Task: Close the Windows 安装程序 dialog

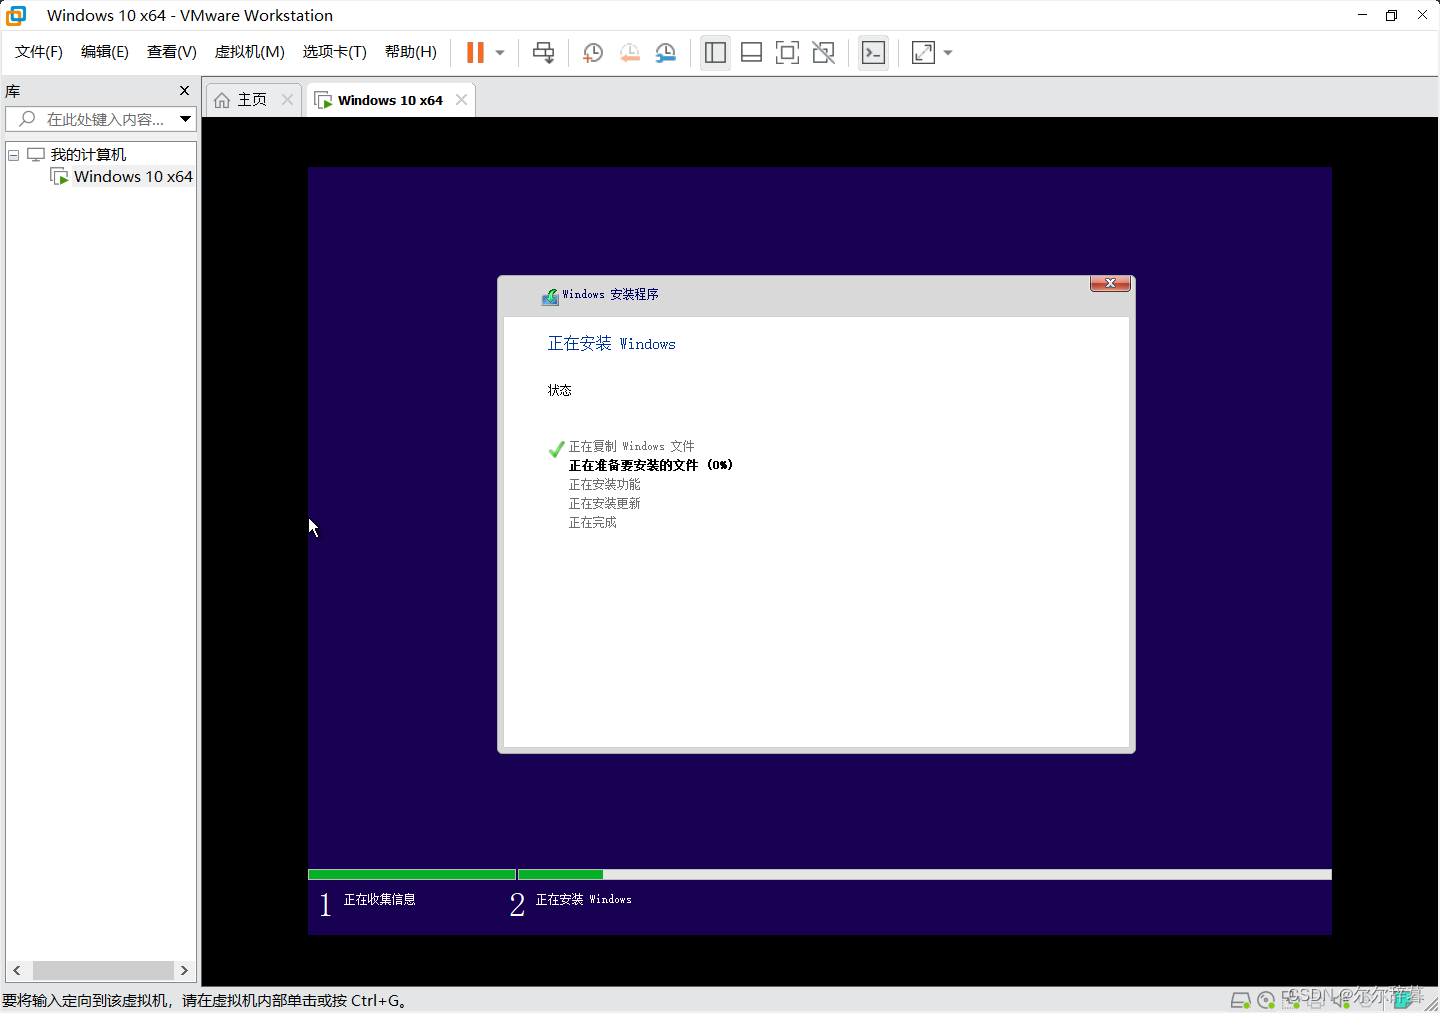Action: coord(1110,283)
